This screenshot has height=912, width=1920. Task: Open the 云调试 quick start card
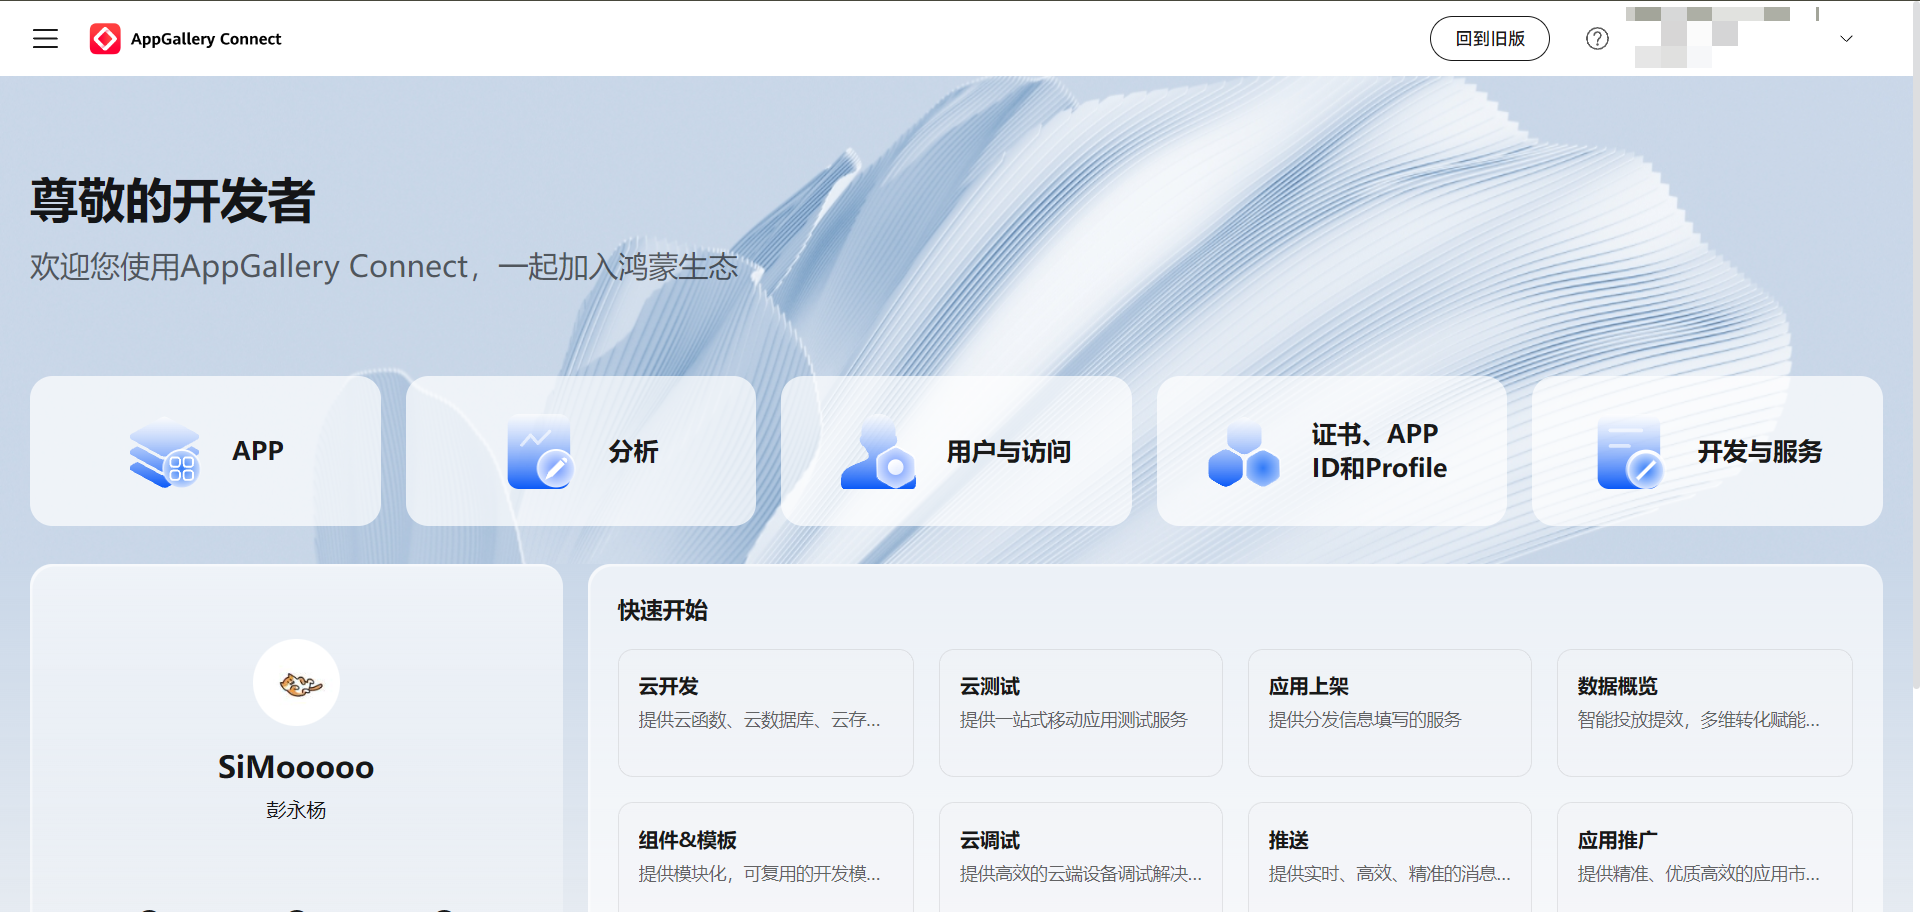[x=1080, y=858]
